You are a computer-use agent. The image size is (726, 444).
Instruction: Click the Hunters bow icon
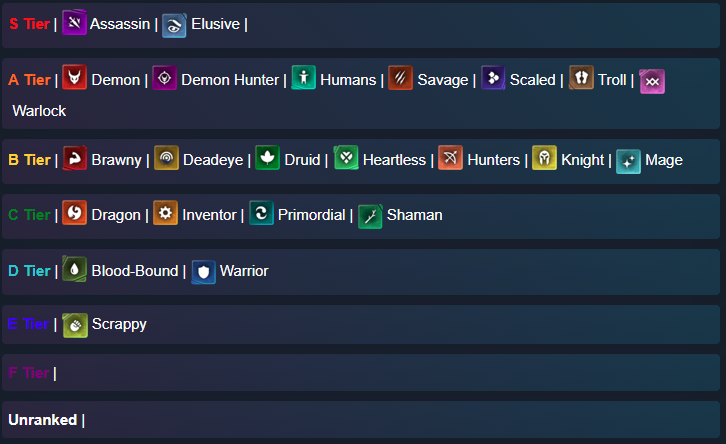coord(451,159)
